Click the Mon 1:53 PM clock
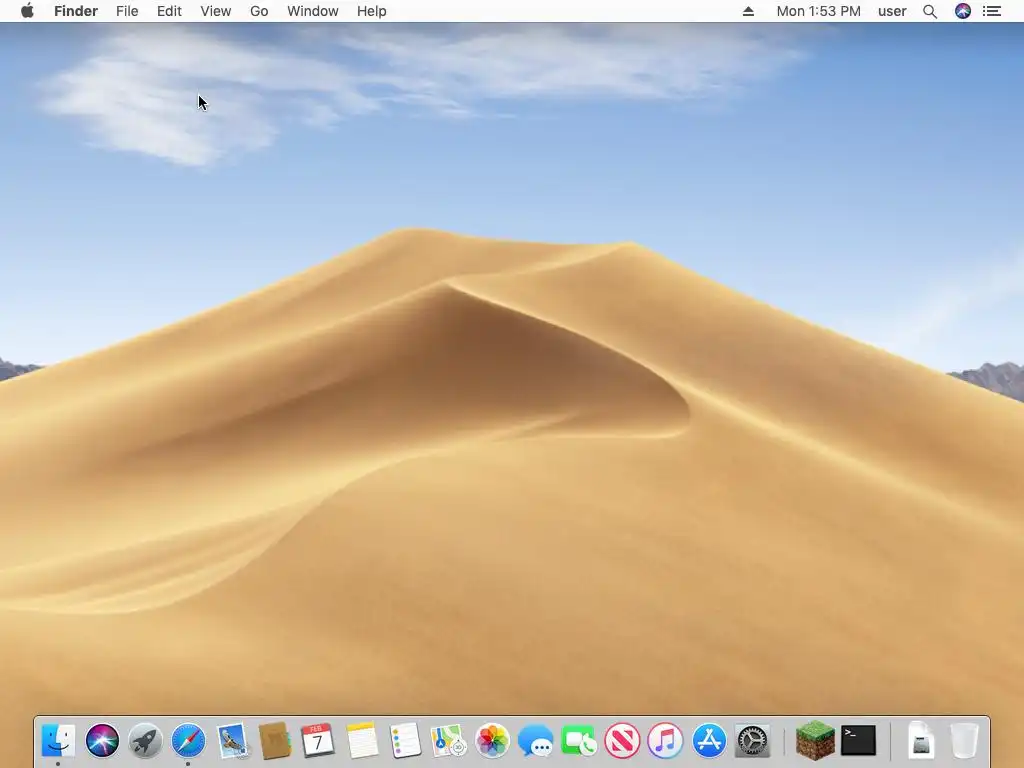 point(818,11)
